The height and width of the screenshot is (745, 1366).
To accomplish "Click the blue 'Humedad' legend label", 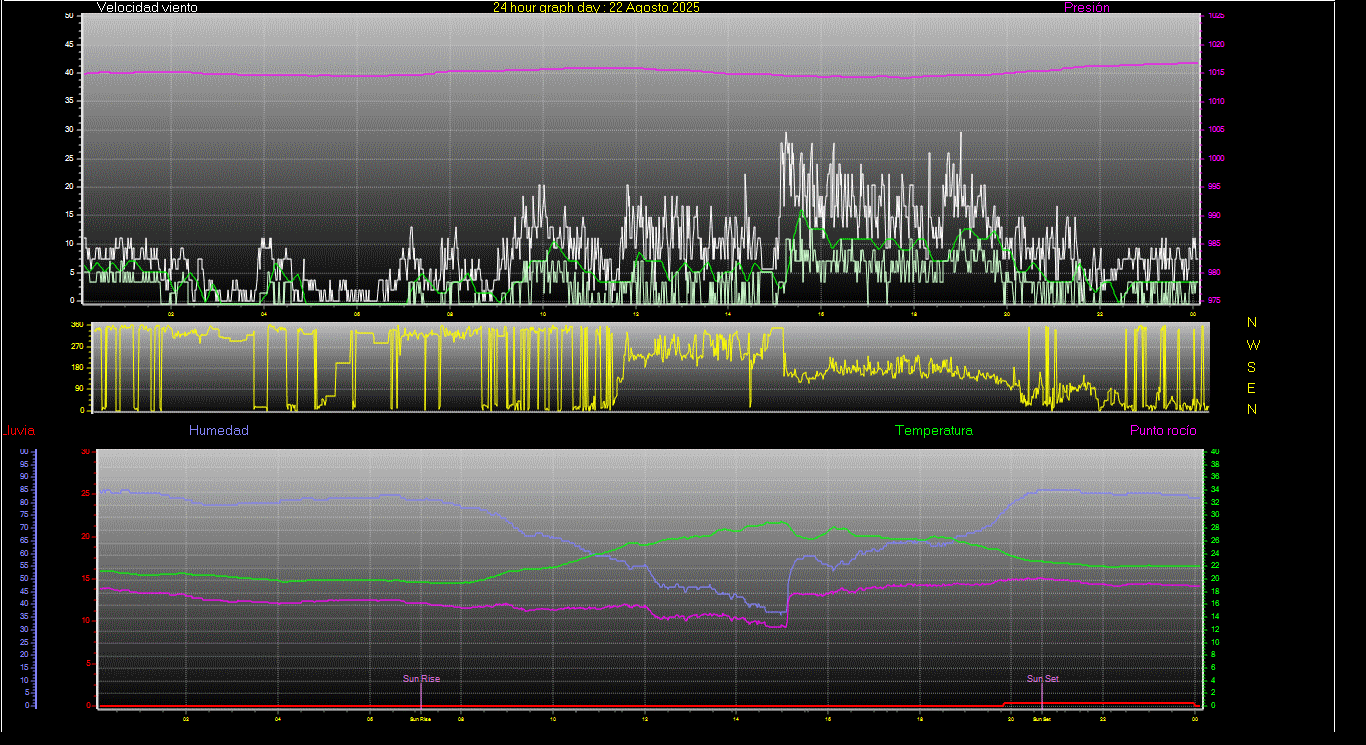I will click(218, 430).
